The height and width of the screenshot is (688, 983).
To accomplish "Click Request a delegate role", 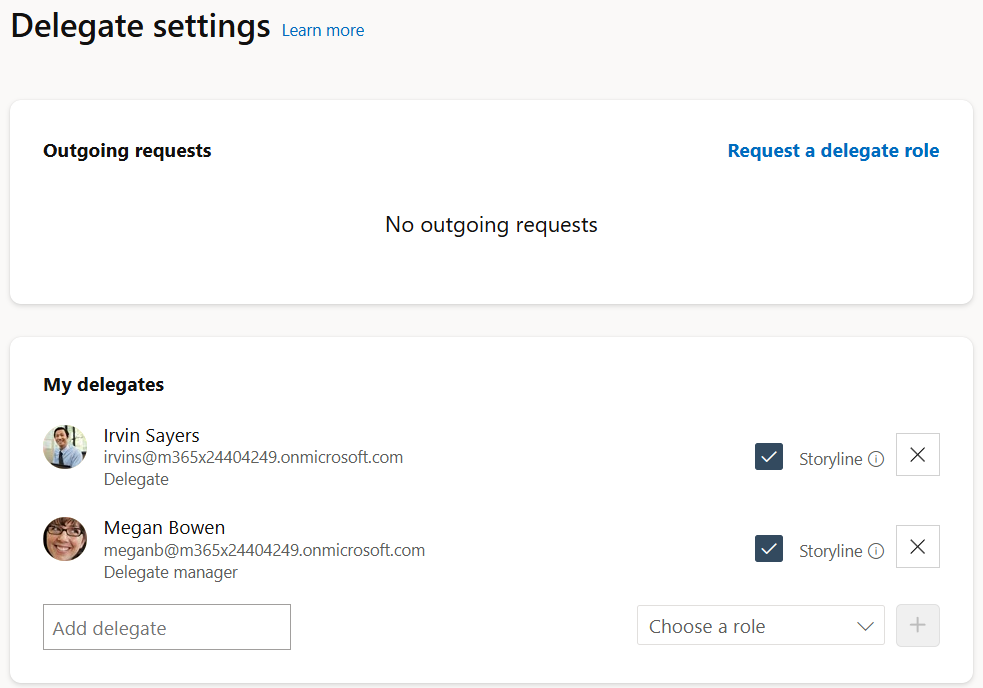I will (833, 150).
